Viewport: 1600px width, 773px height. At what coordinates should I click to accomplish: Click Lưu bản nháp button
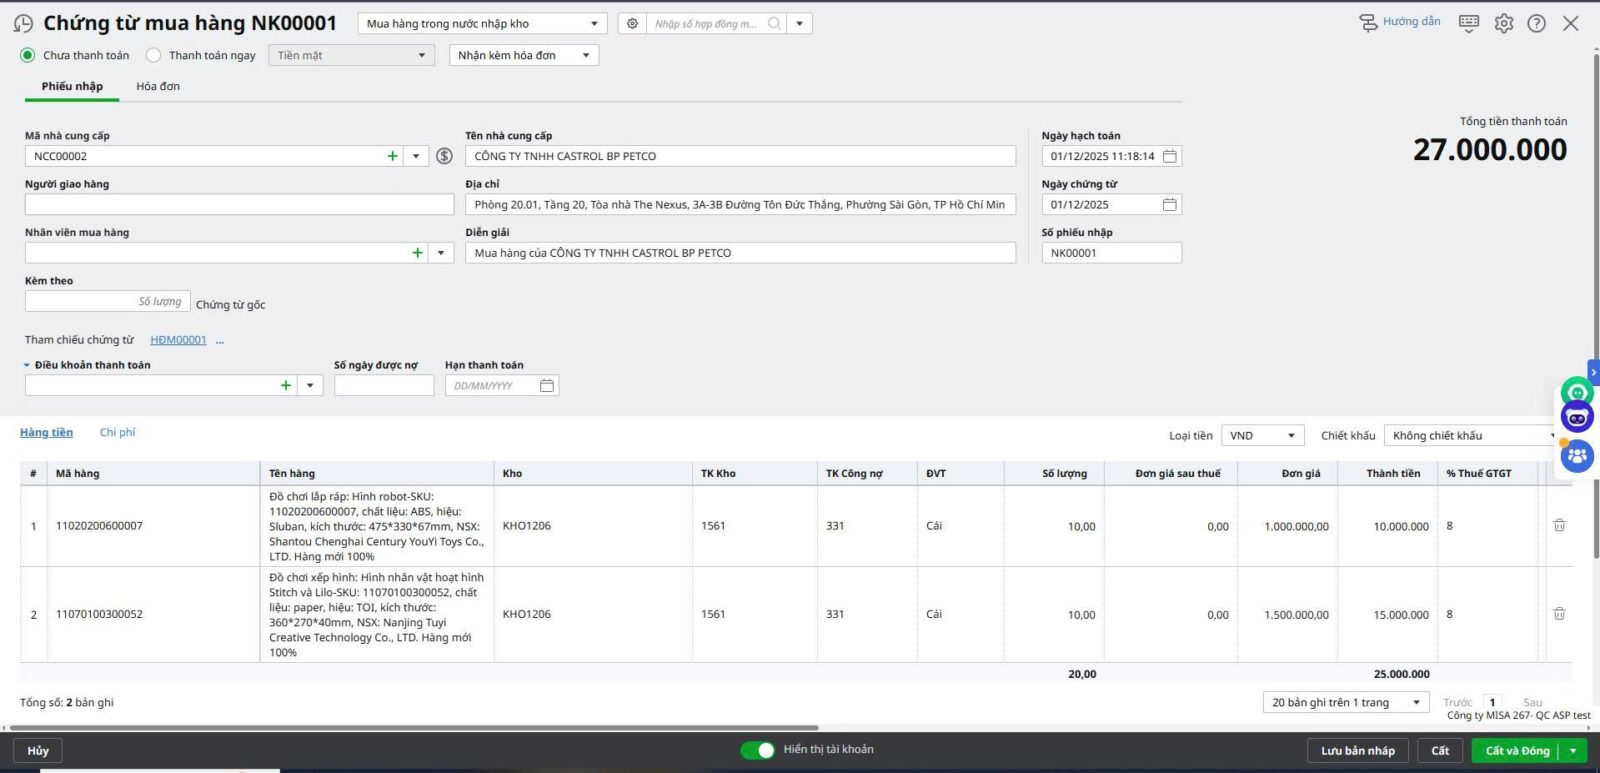tap(1357, 751)
